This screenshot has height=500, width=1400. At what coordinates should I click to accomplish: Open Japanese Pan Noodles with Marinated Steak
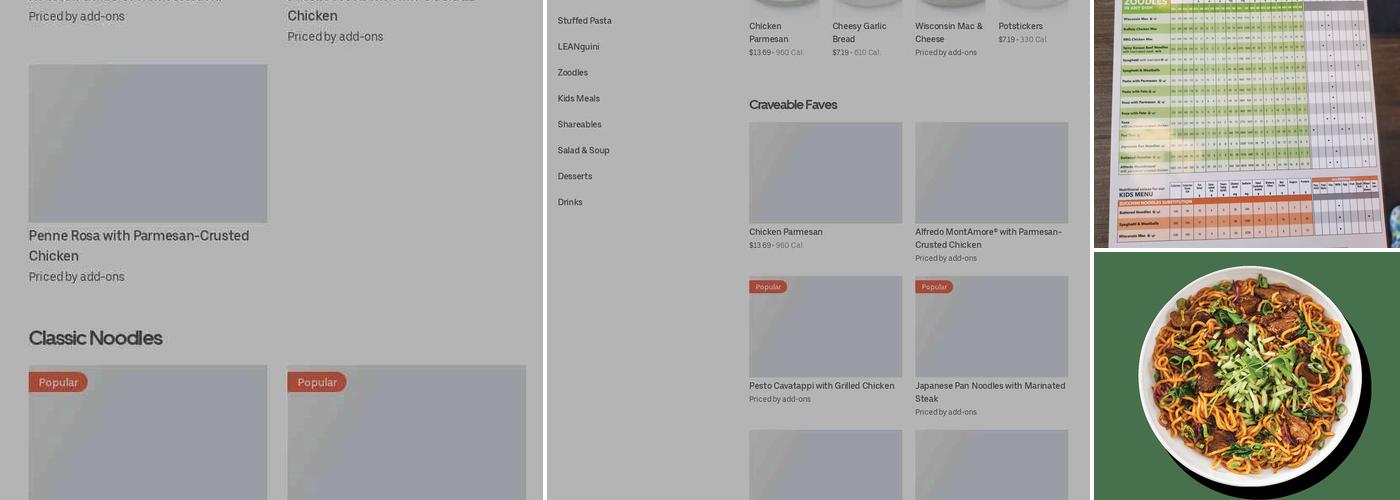[x=990, y=391]
